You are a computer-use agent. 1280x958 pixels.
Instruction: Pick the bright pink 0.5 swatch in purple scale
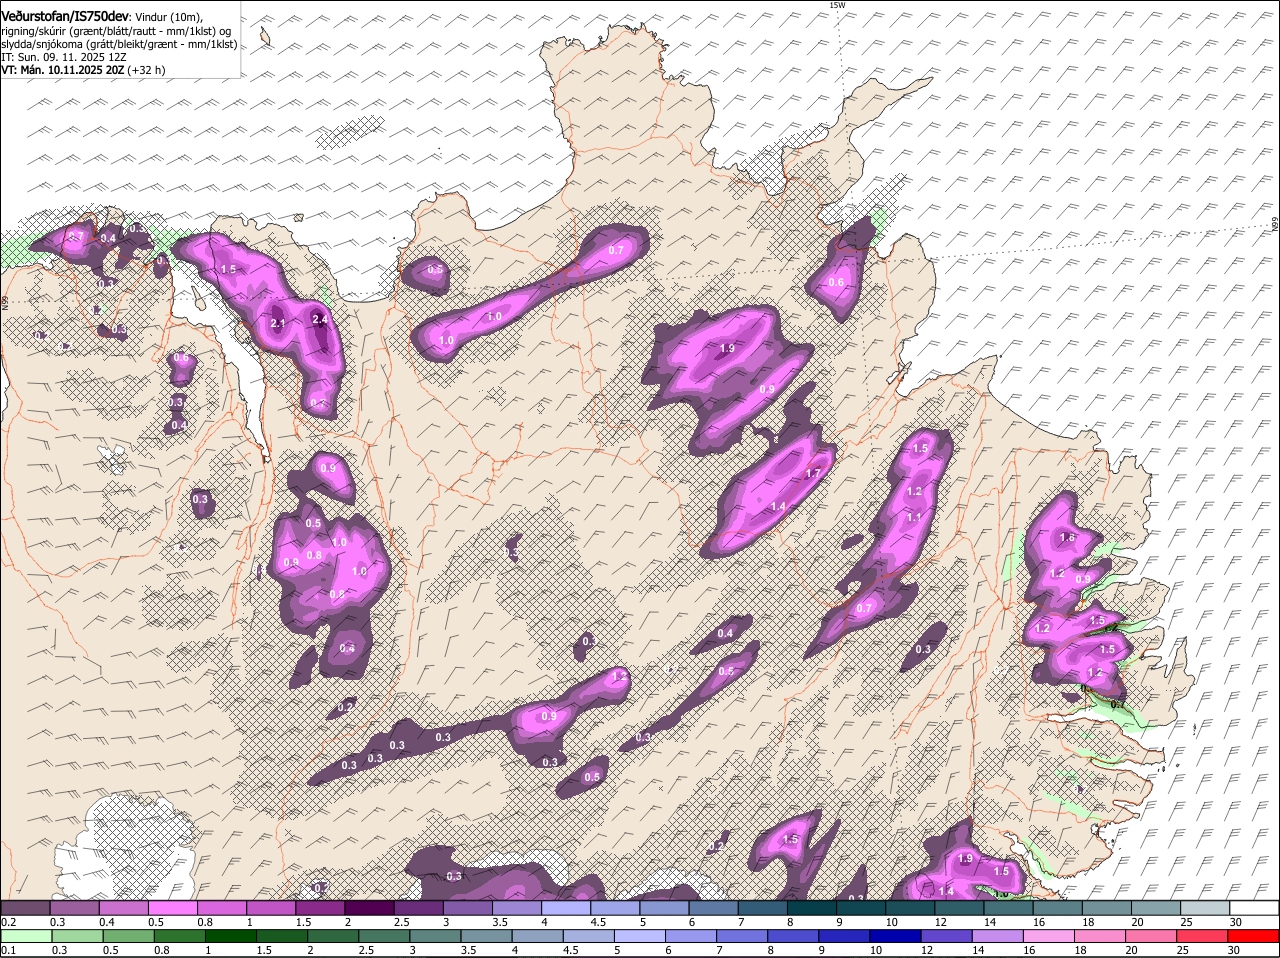pos(172,907)
